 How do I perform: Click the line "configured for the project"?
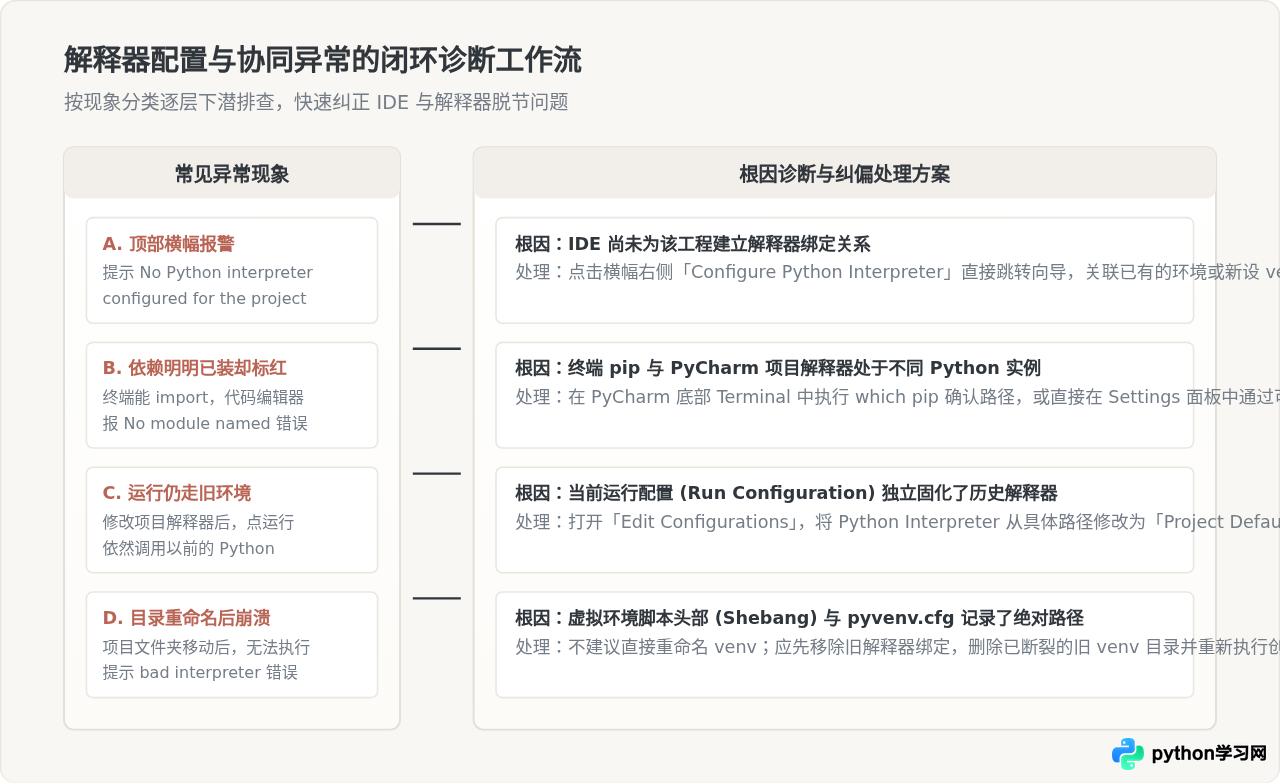point(205,298)
